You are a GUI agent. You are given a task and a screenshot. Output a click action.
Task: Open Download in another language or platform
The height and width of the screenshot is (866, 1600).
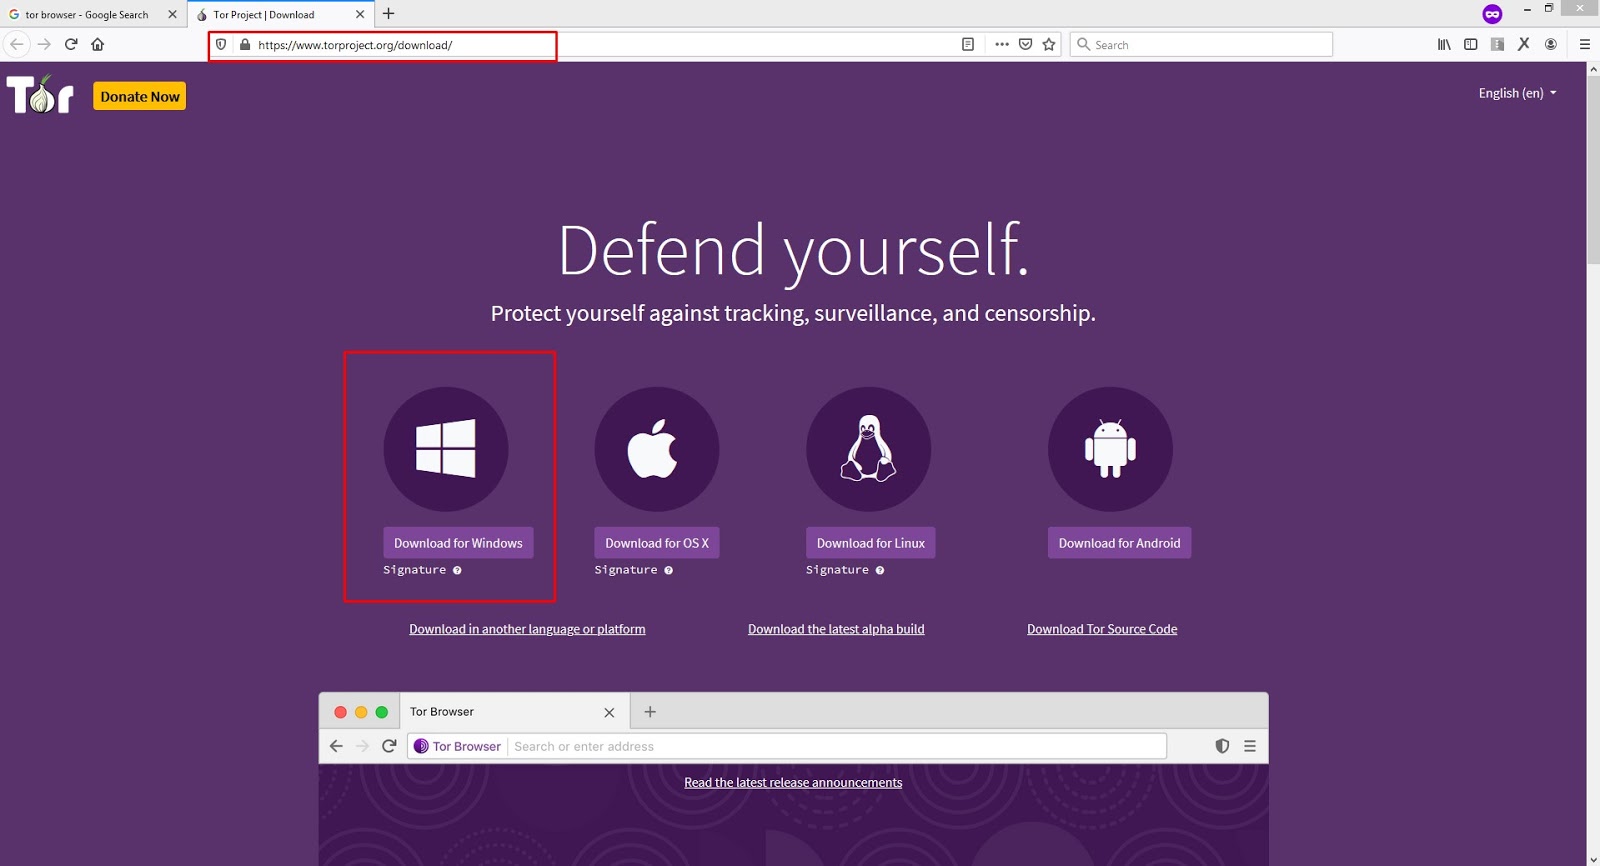pos(527,629)
